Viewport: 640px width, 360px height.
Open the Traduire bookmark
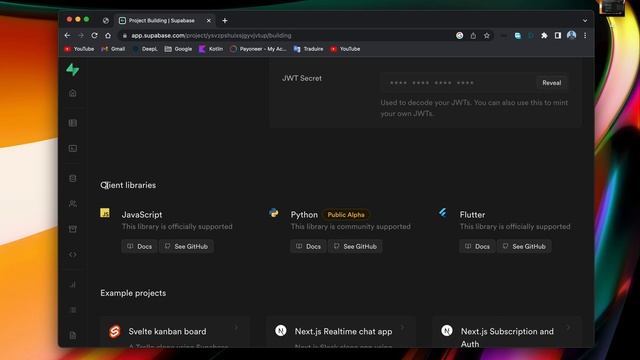pyautogui.click(x=308, y=49)
